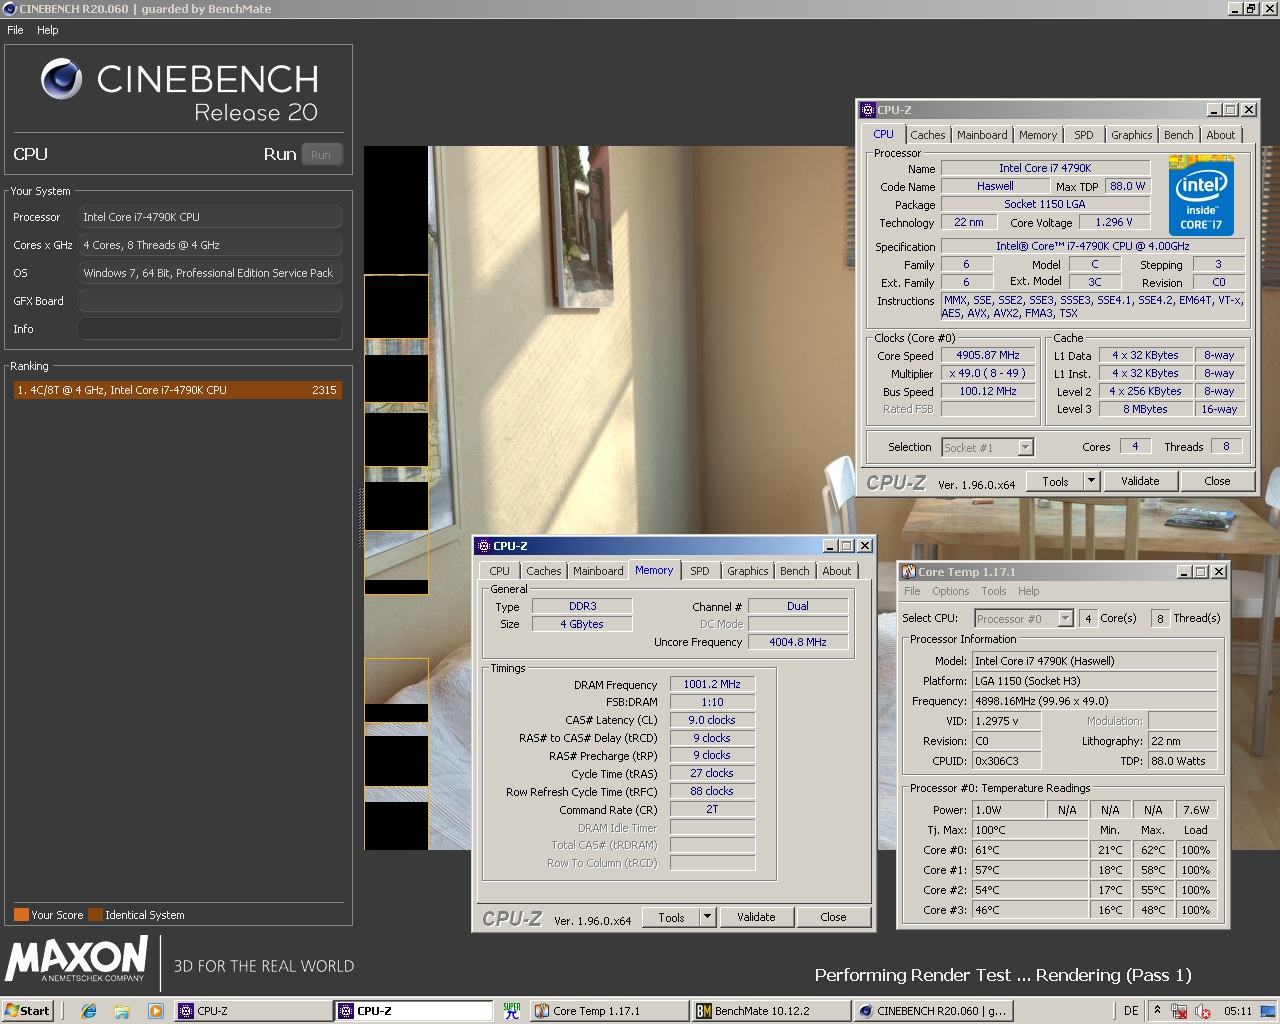This screenshot has height=1024, width=1280.
Task: Click the Cinebench sphere logo
Action: [61, 79]
